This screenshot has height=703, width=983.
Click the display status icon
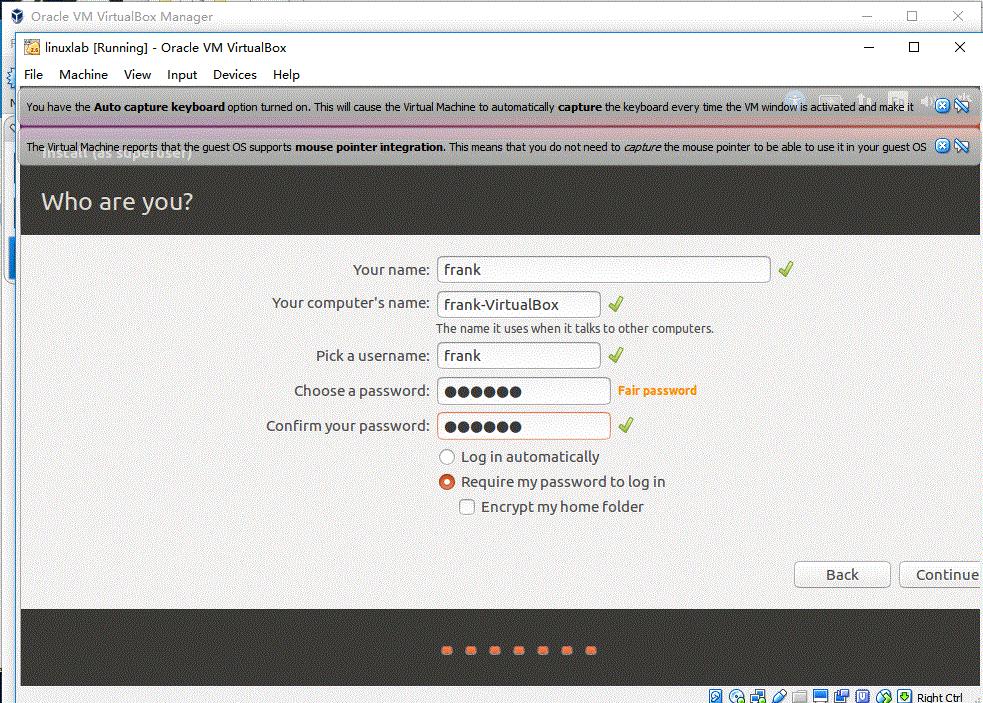pos(820,696)
